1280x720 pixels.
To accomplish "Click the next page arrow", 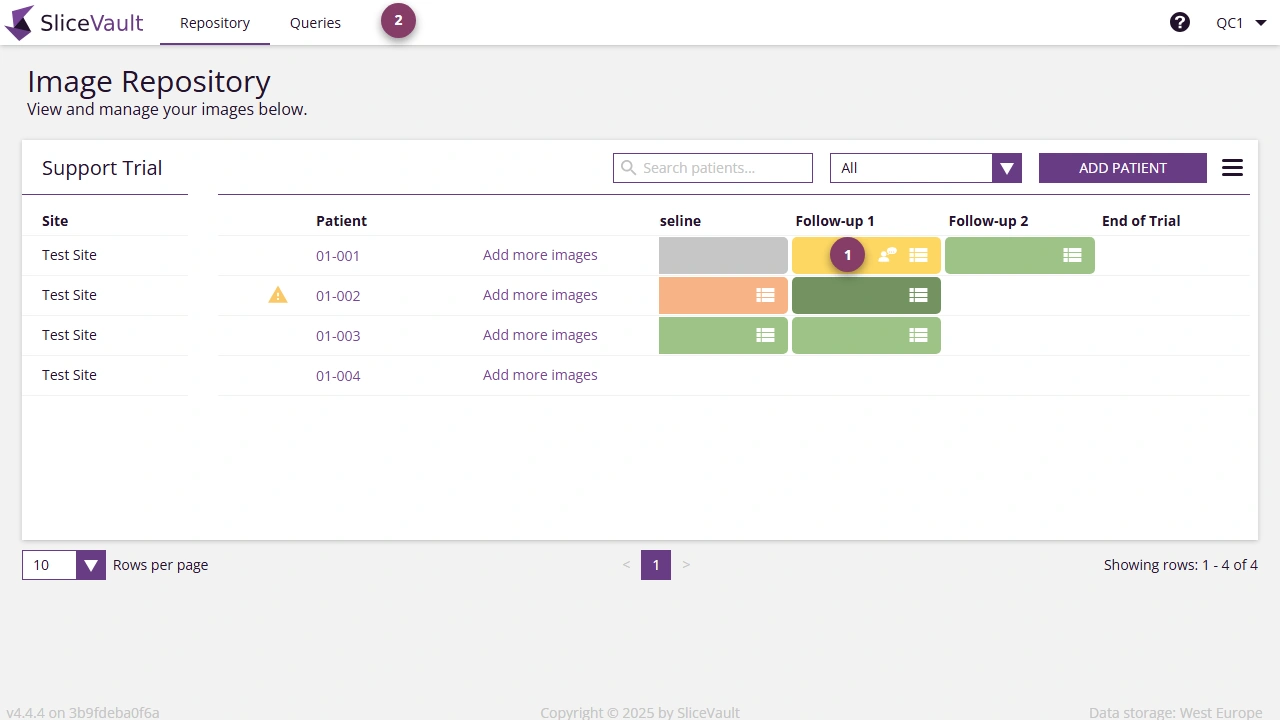I will 686,565.
